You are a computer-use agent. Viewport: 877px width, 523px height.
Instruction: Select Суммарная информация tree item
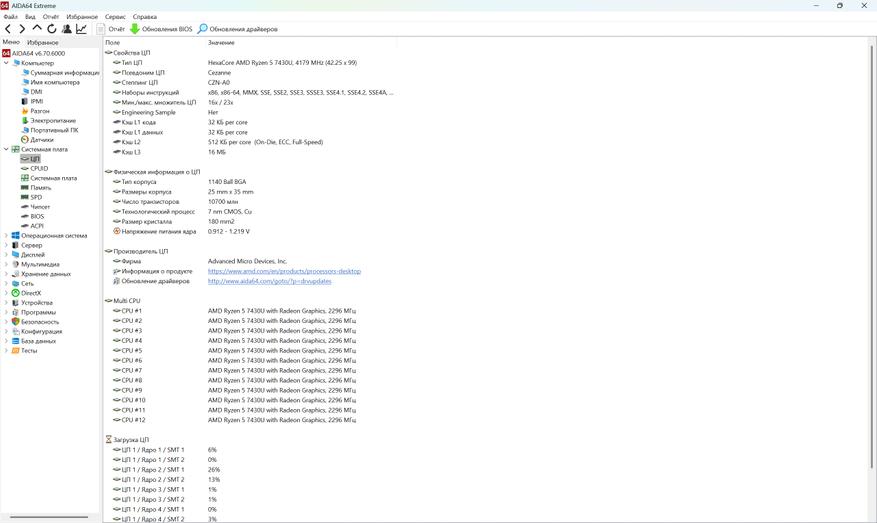click(60, 73)
